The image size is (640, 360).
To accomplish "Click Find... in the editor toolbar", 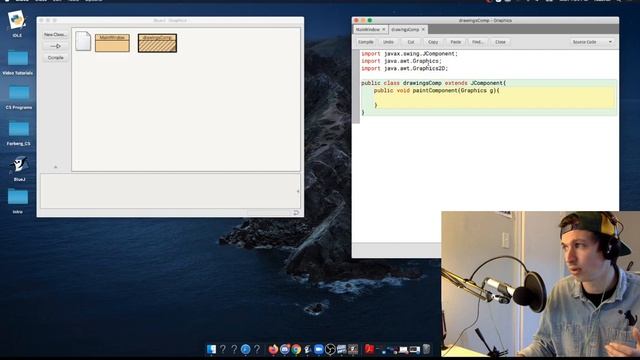I will tap(478, 42).
